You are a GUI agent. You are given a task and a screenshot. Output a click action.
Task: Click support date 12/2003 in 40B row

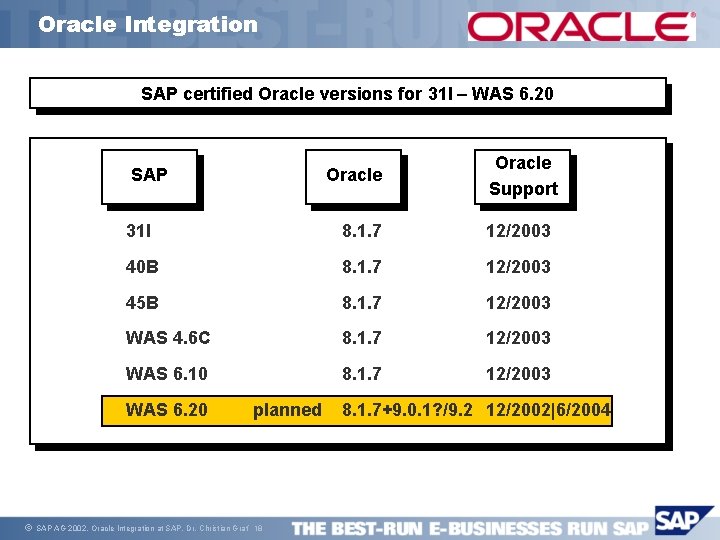point(518,266)
